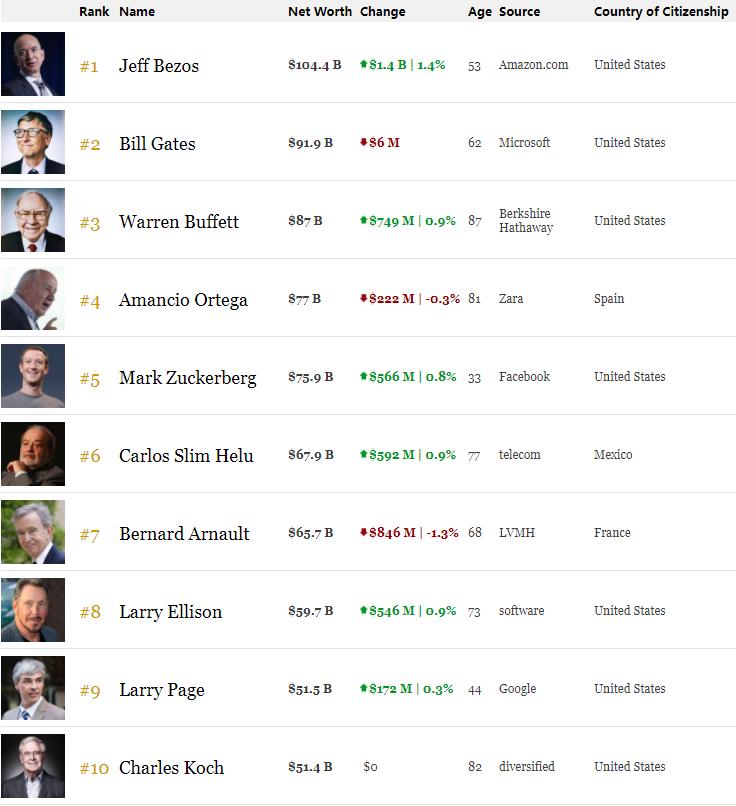
Task: Click the red down arrow in Bernard Arnault's row
Action: (x=364, y=533)
